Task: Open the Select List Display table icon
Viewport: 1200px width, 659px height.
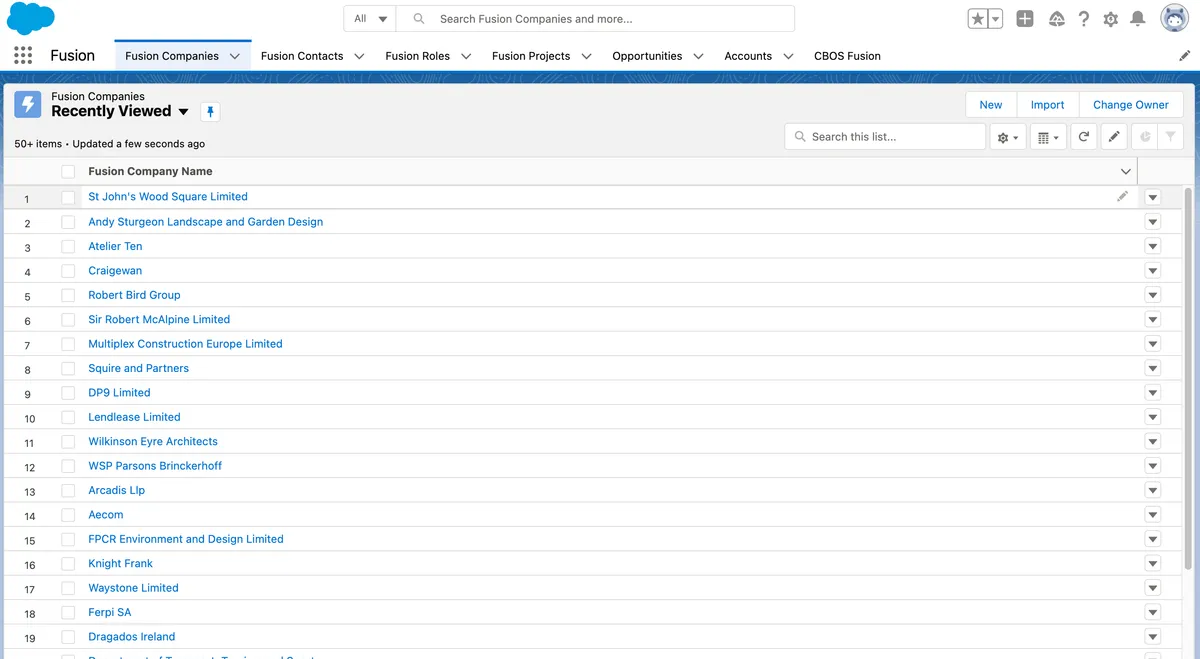Action: (x=1048, y=137)
